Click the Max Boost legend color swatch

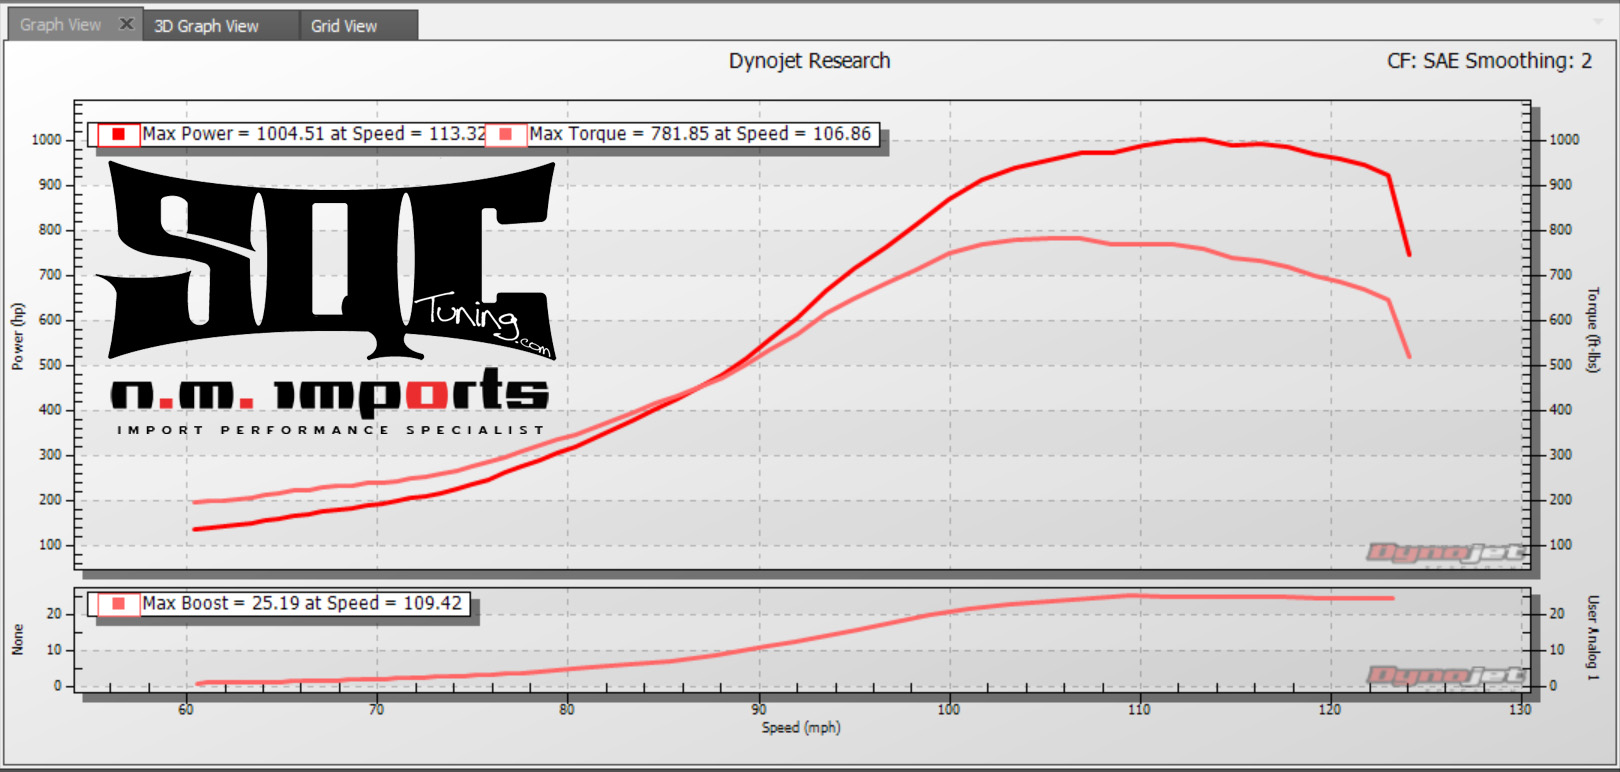(118, 604)
